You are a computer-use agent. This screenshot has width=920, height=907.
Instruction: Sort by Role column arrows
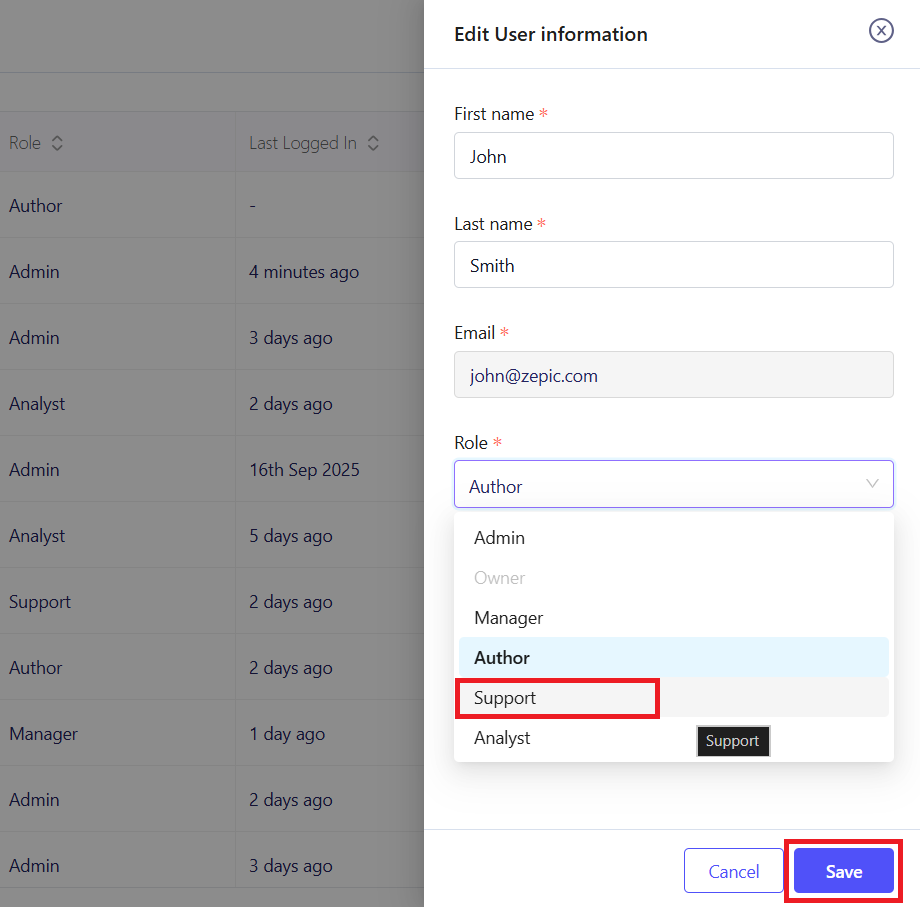57,143
